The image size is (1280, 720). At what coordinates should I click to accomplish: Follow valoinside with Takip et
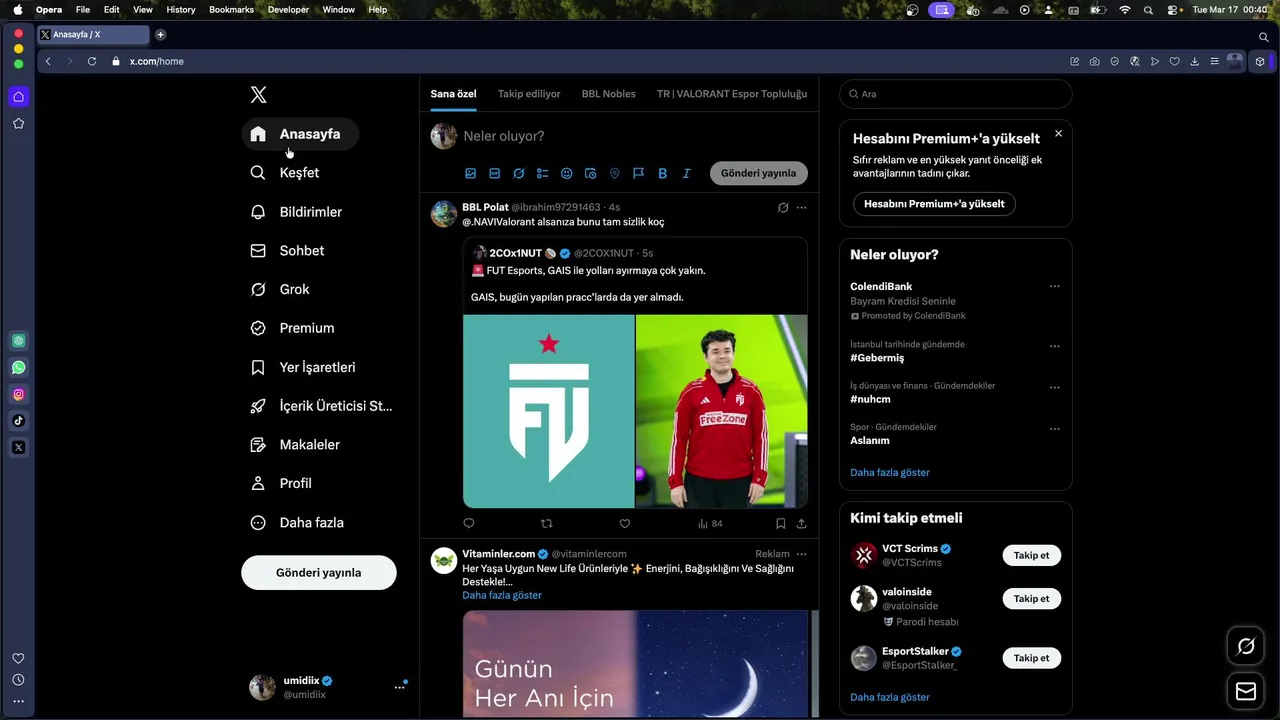tap(1031, 599)
